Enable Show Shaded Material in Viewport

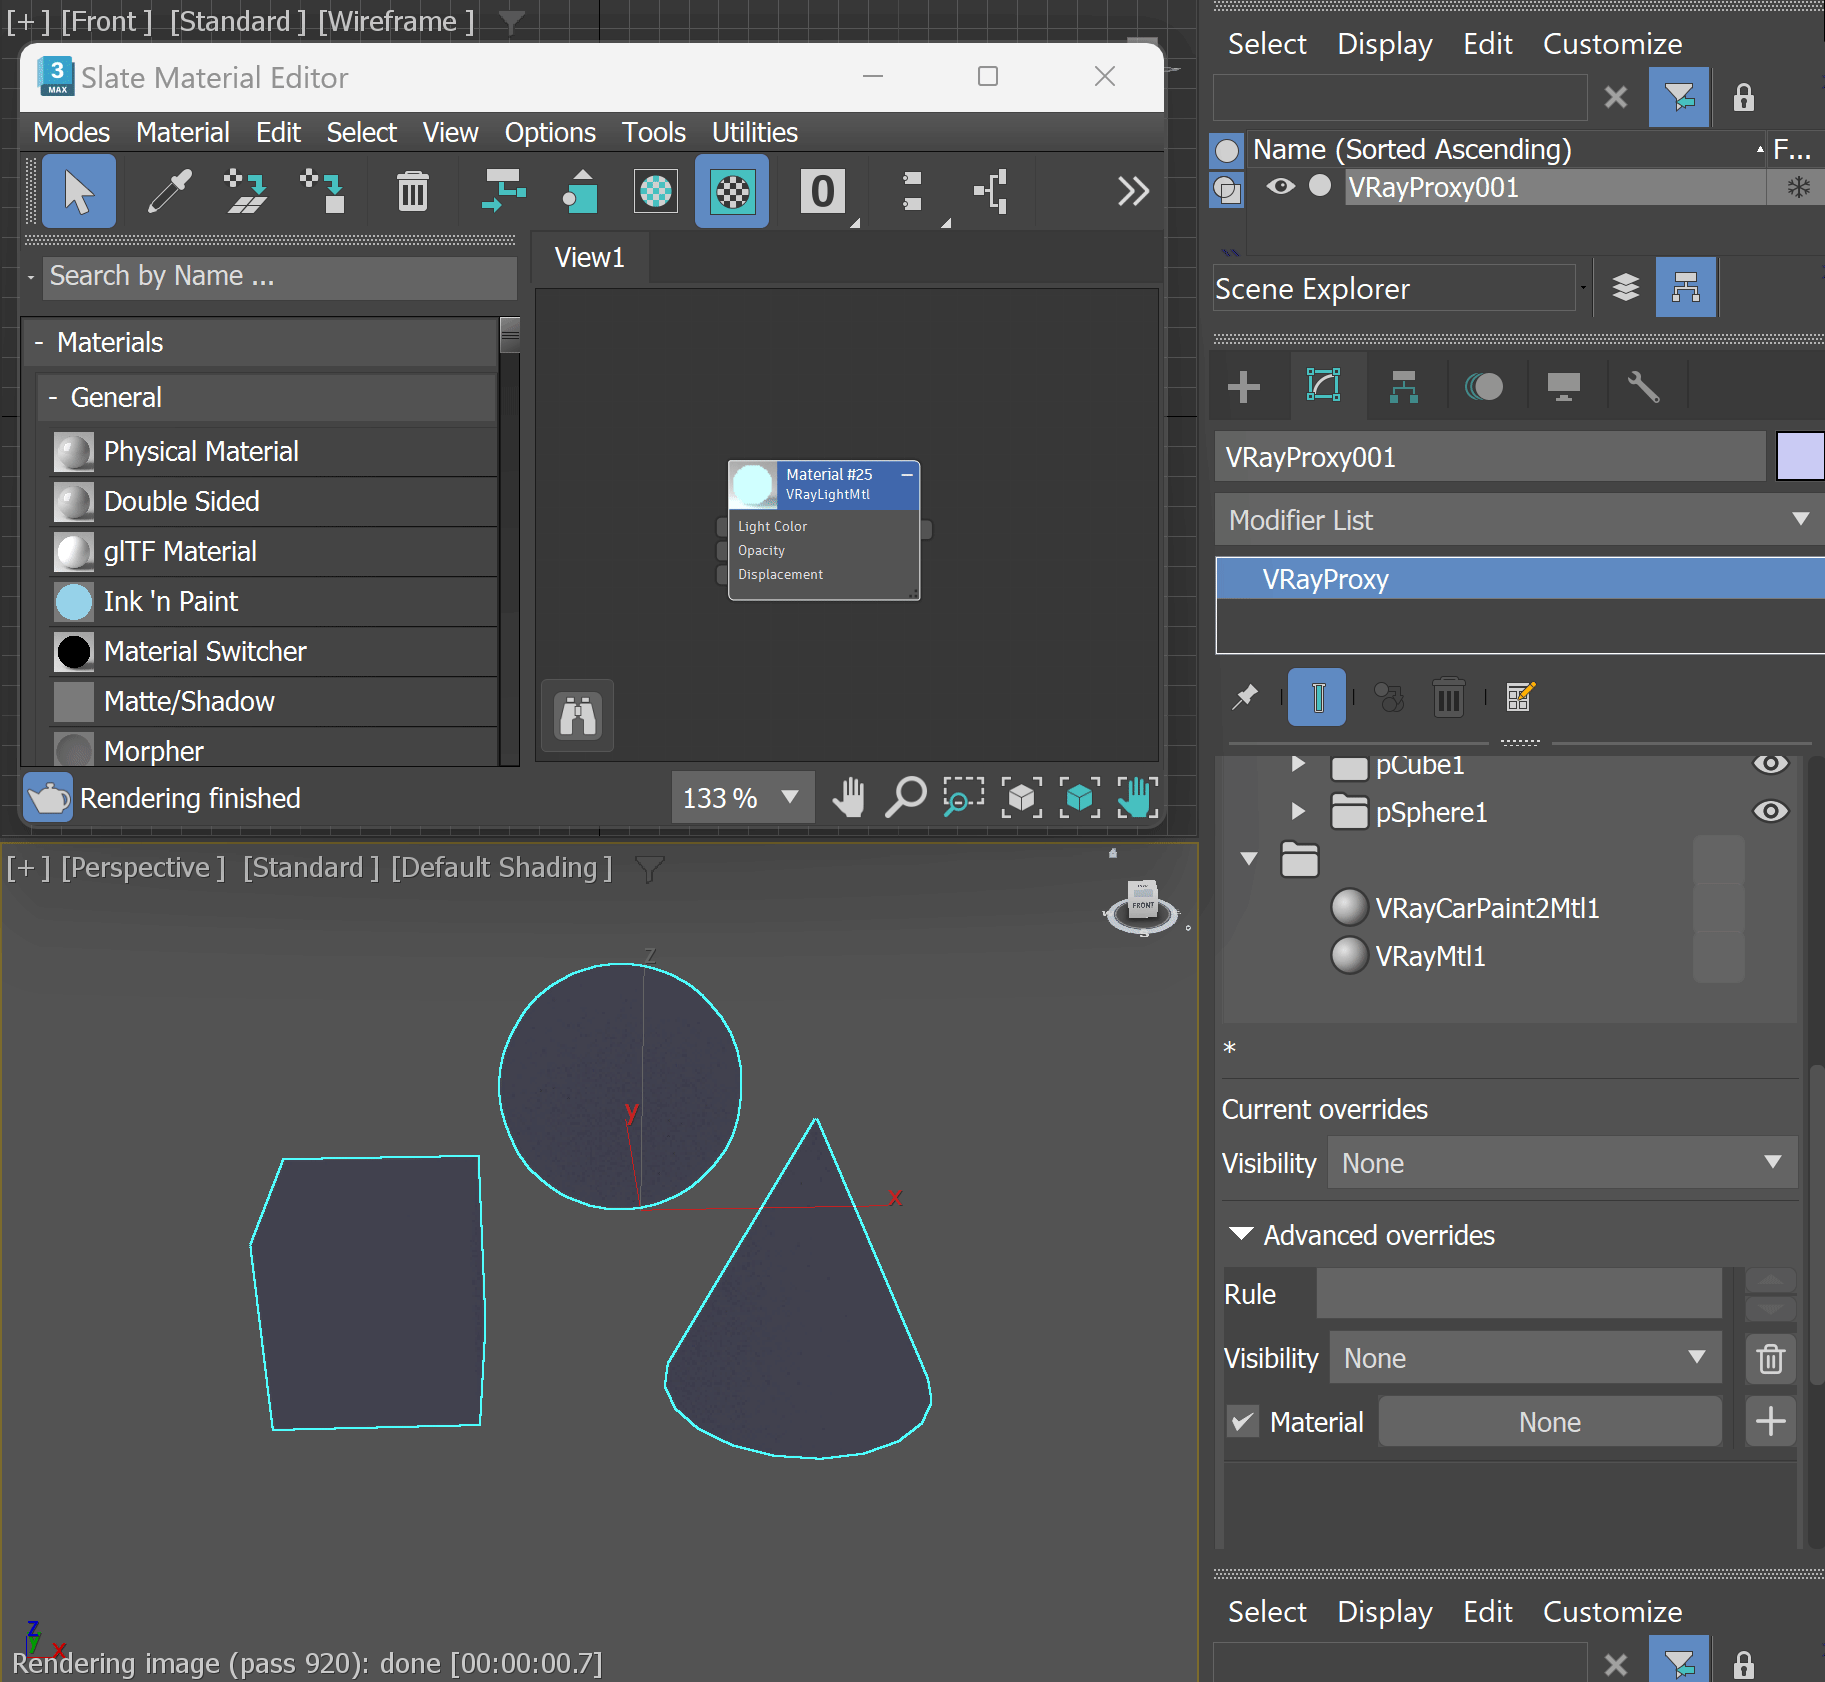click(731, 191)
